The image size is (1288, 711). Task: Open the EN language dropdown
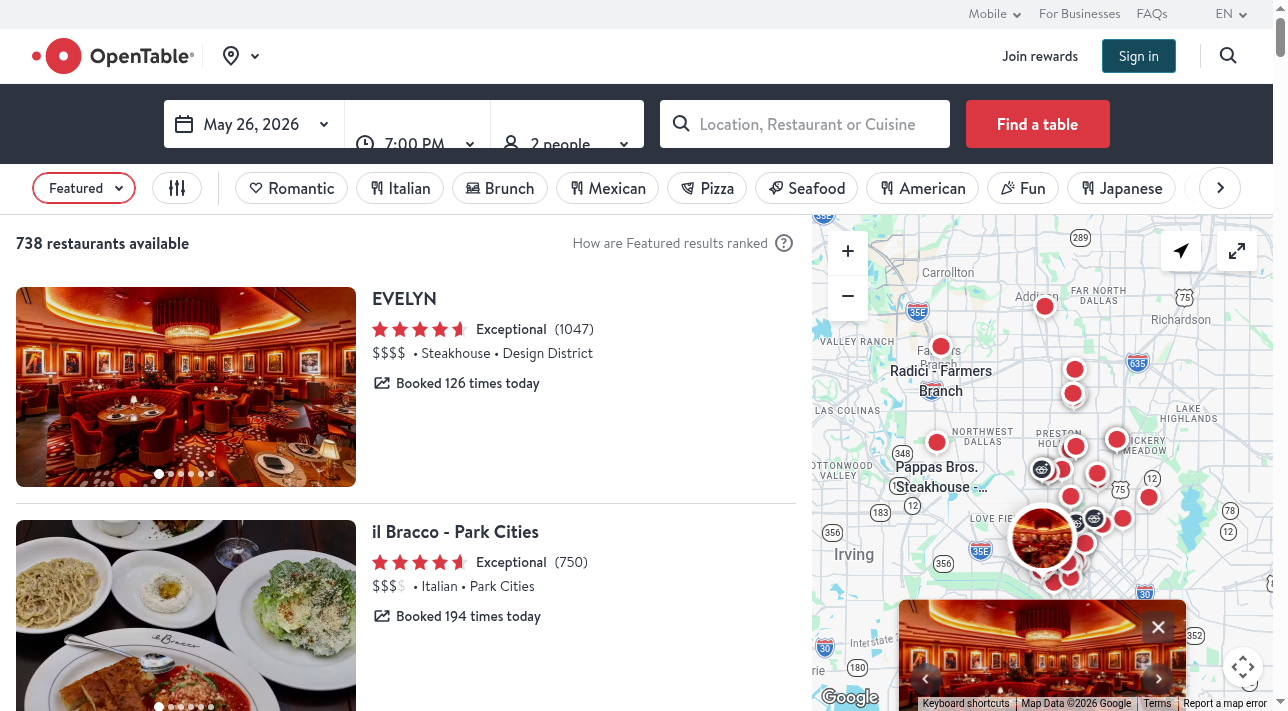tap(1231, 14)
